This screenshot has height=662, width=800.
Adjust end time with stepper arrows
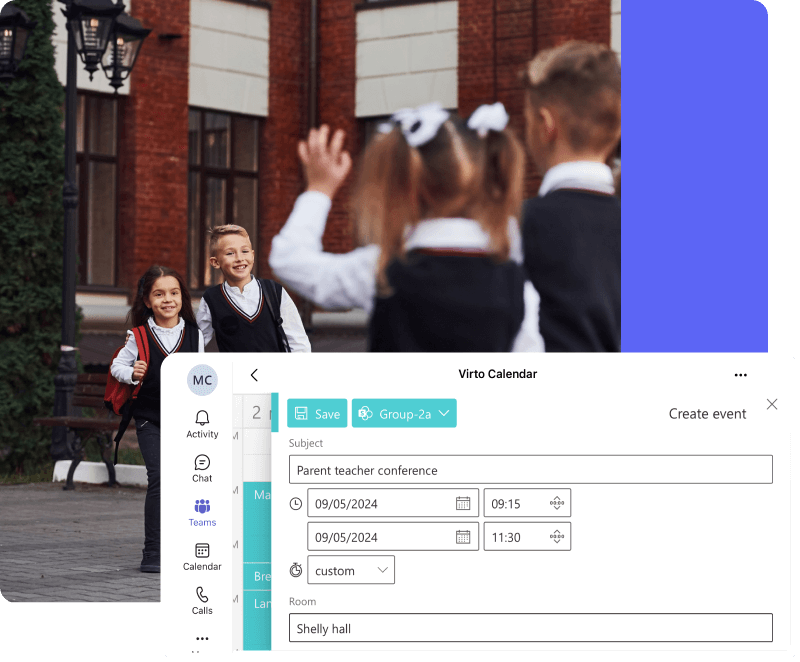pos(558,538)
